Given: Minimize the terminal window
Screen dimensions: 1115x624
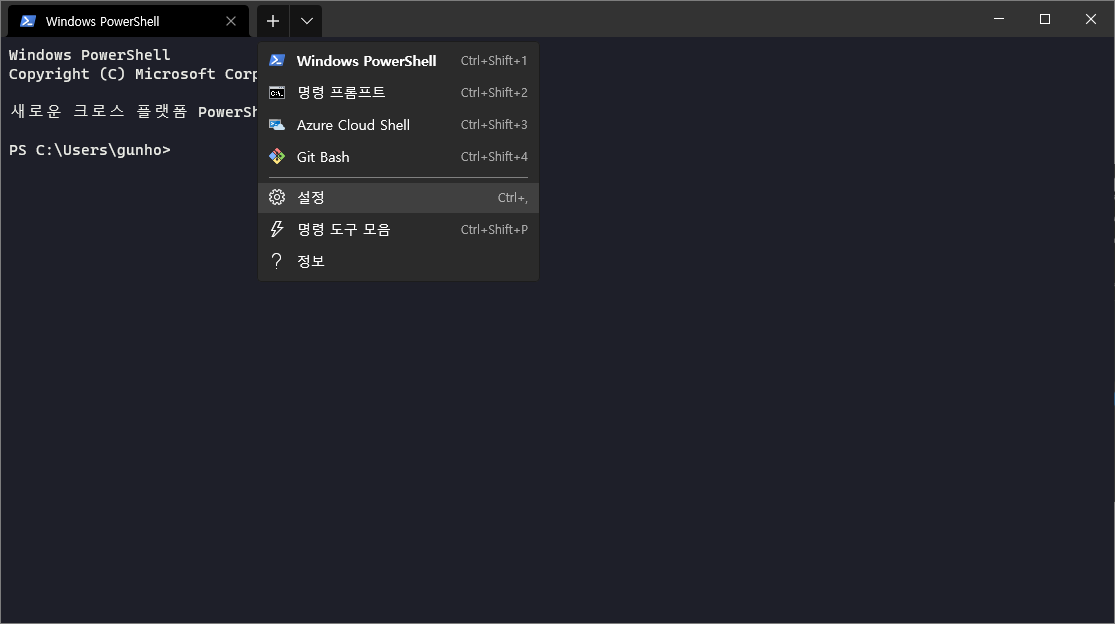Looking at the screenshot, I should tap(998, 19).
